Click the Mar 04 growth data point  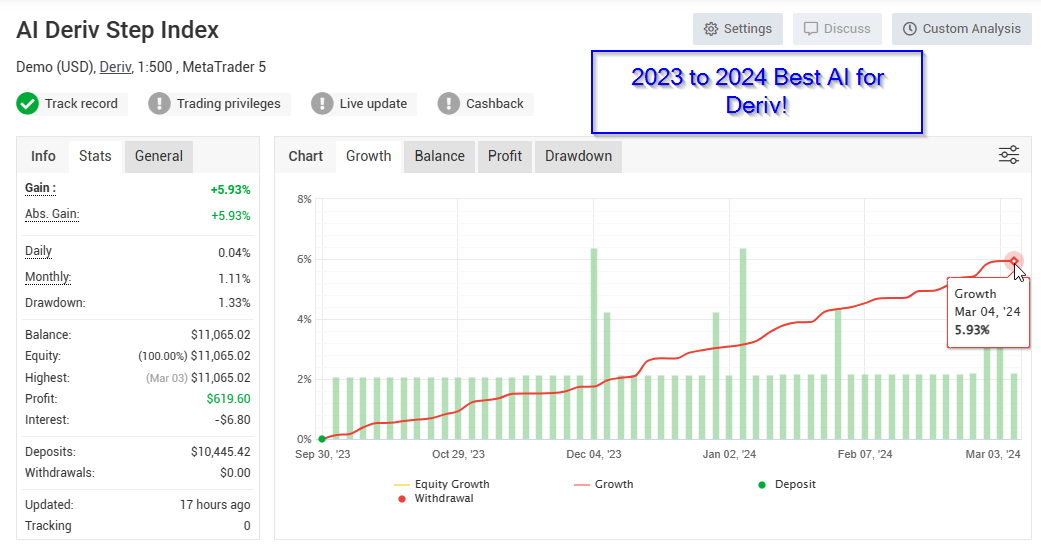point(1014,261)
